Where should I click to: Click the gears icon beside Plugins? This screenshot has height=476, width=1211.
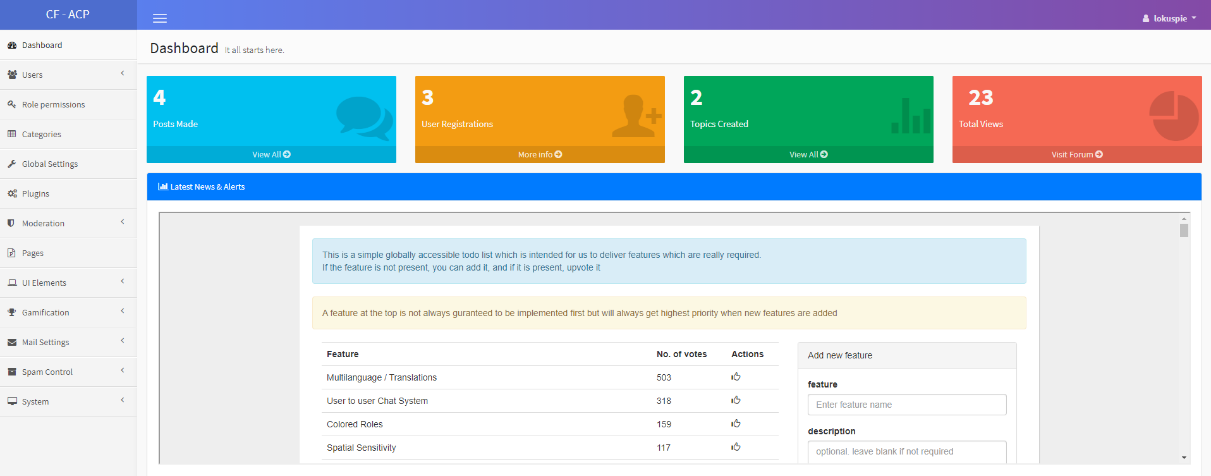[x=12, y=193]
